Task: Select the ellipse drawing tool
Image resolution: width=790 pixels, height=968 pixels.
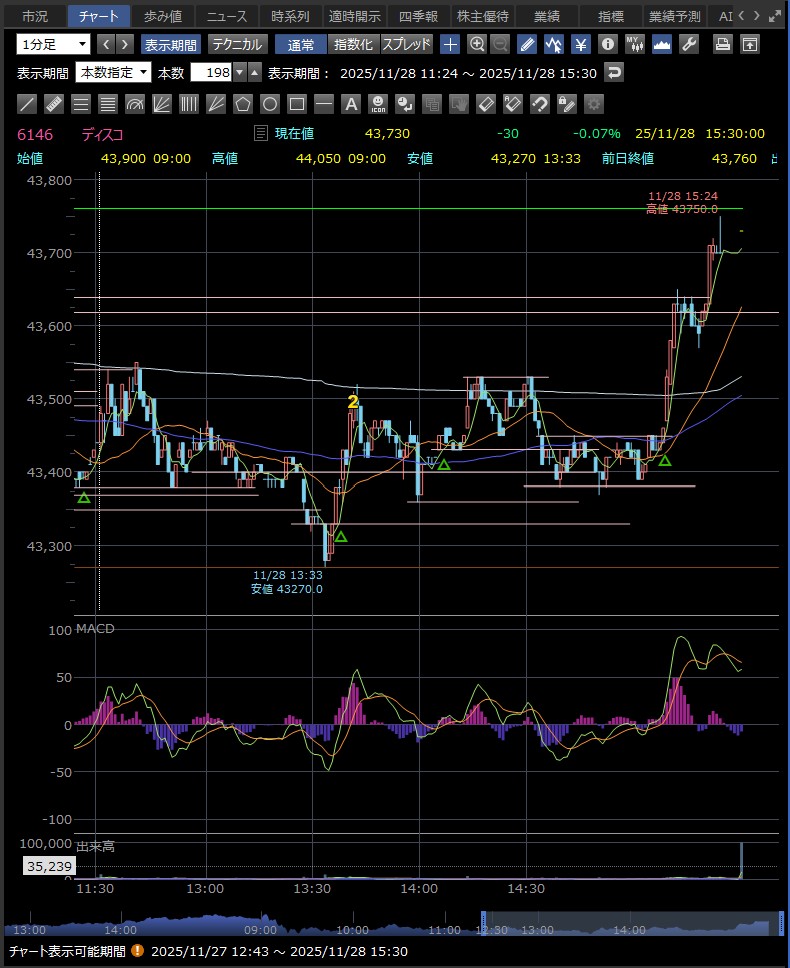Action: 270,104
